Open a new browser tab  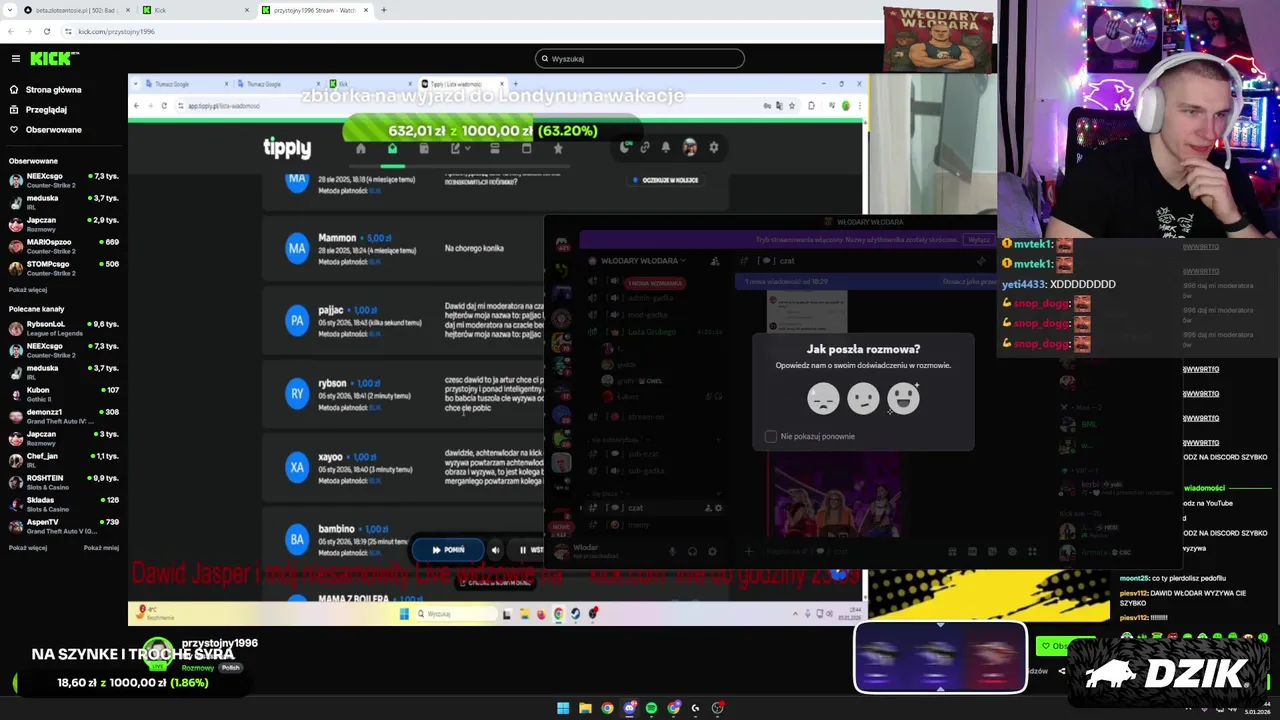(x=384, y=10)
